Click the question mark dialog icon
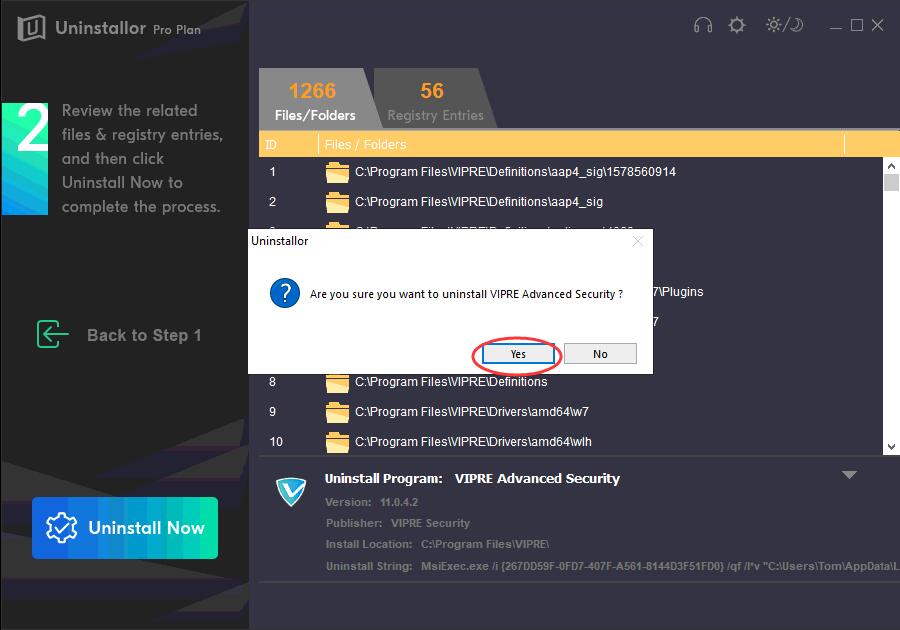Screen dimensions: 900x630 [285, 293]
